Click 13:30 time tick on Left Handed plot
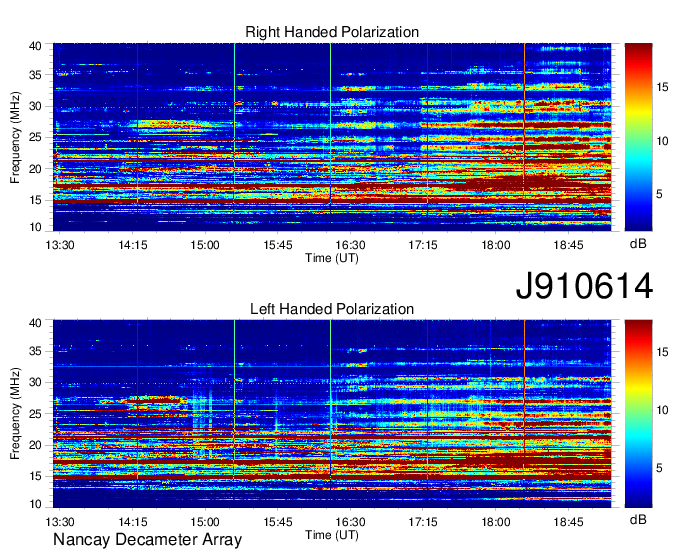 (60, 522)
